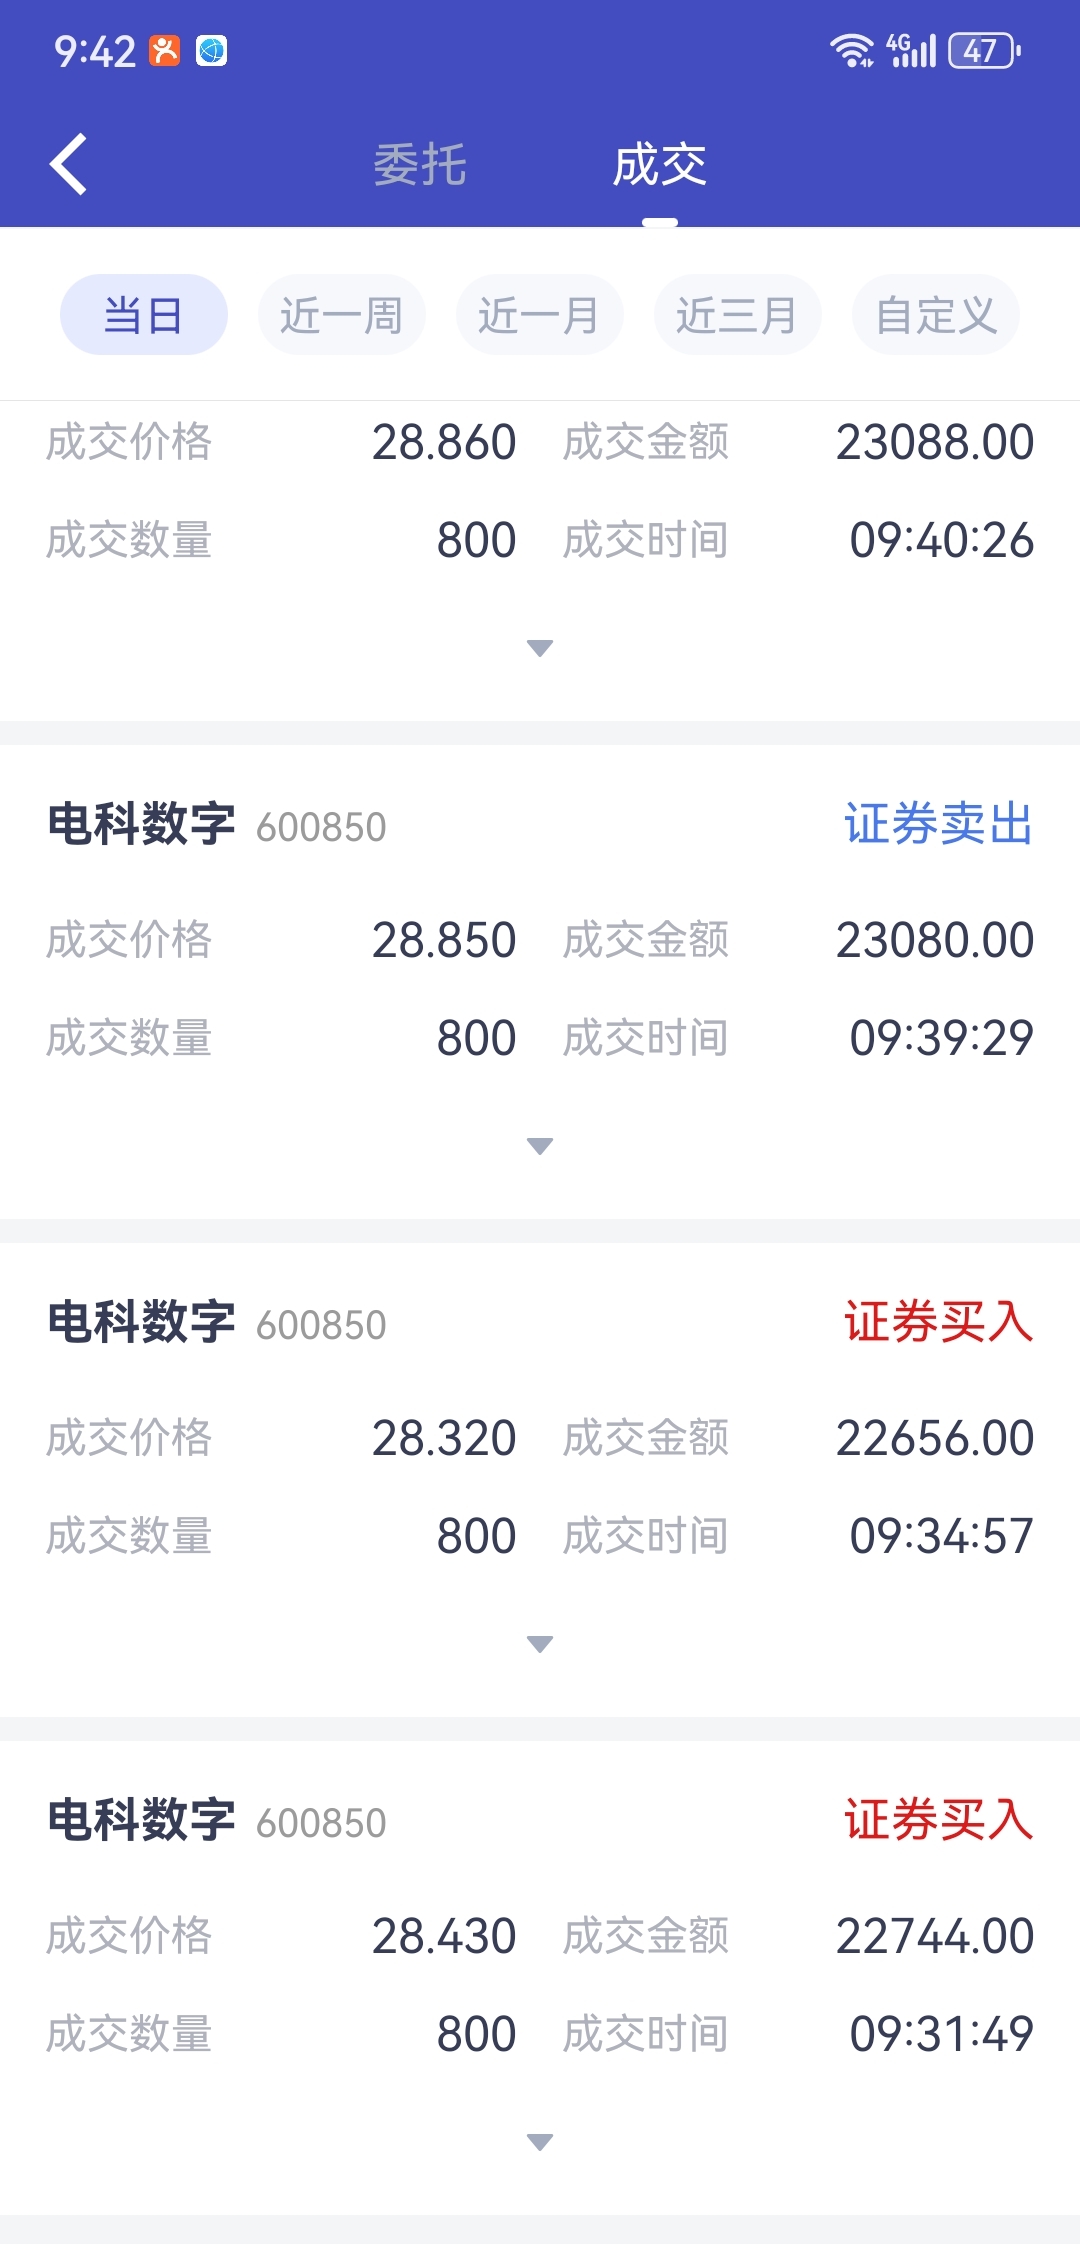Switch to the 委托 tab
Image resolution: width=1080 pixels, height=2244 pixels.
pos(420,165)
